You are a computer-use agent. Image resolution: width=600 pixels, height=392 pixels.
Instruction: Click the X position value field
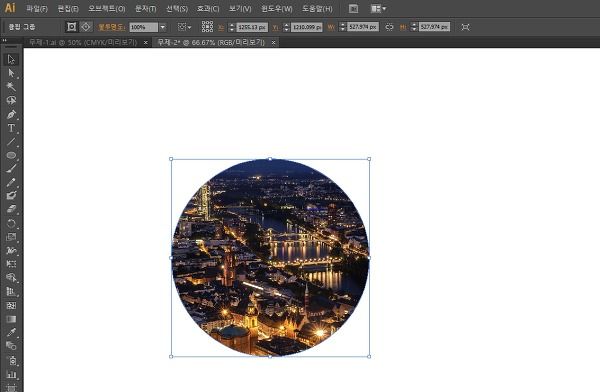click(252, 27)
